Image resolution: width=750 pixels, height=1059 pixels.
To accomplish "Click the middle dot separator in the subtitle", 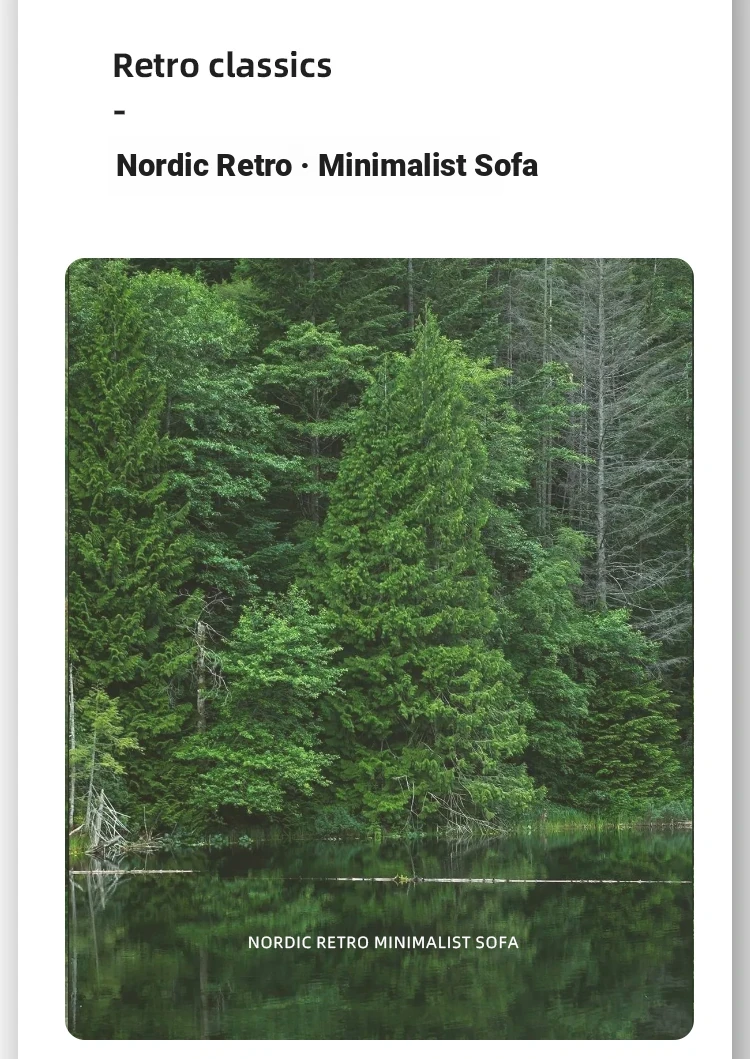I will click(305, 166).
